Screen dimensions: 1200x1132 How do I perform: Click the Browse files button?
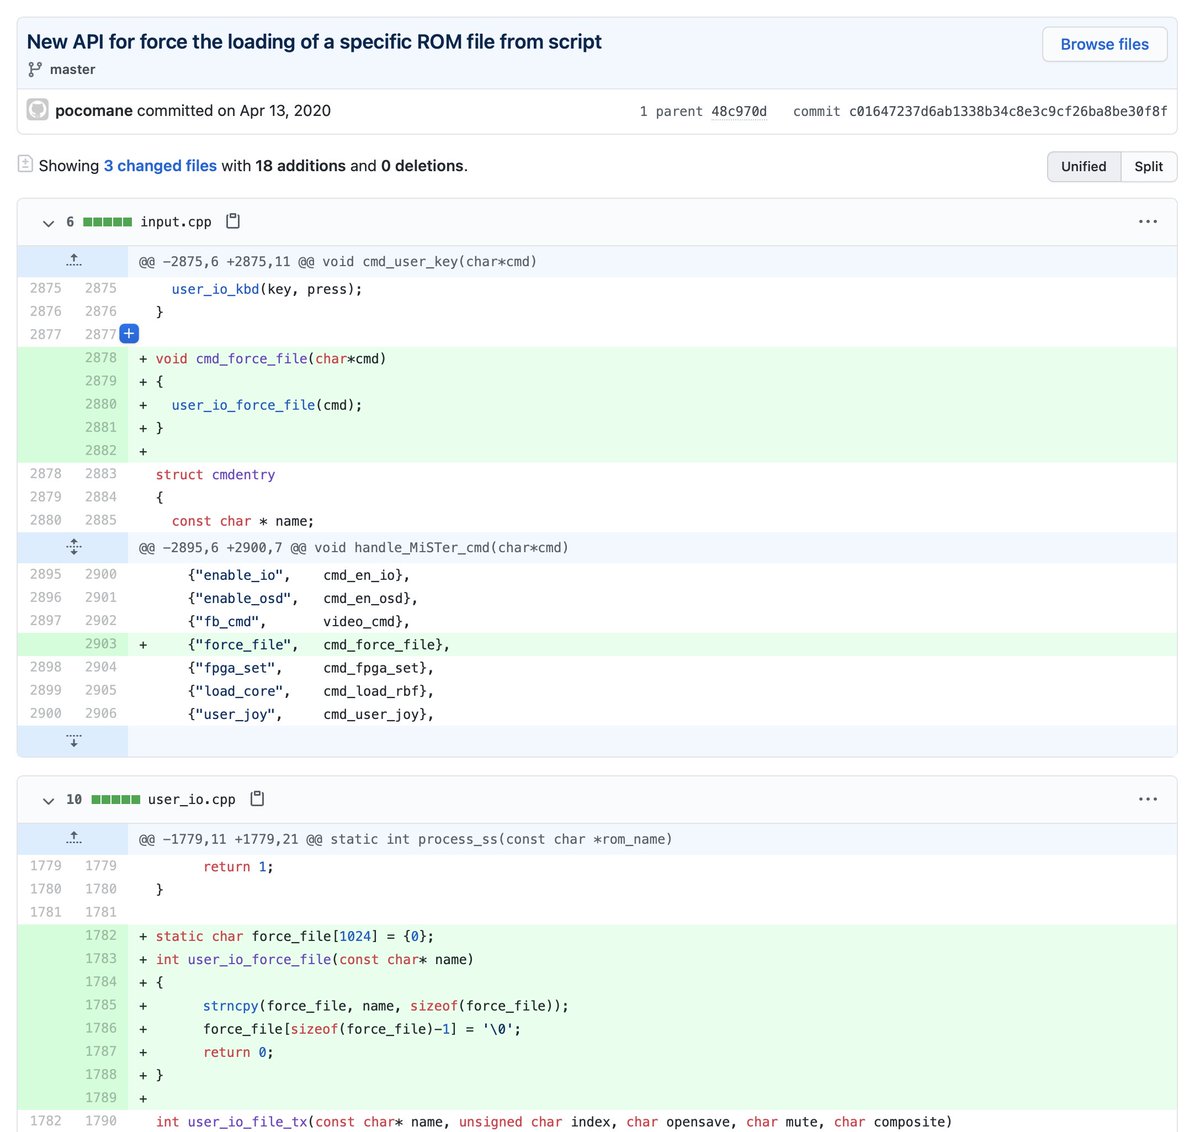pyautogui.click(x=1104, y=44)
